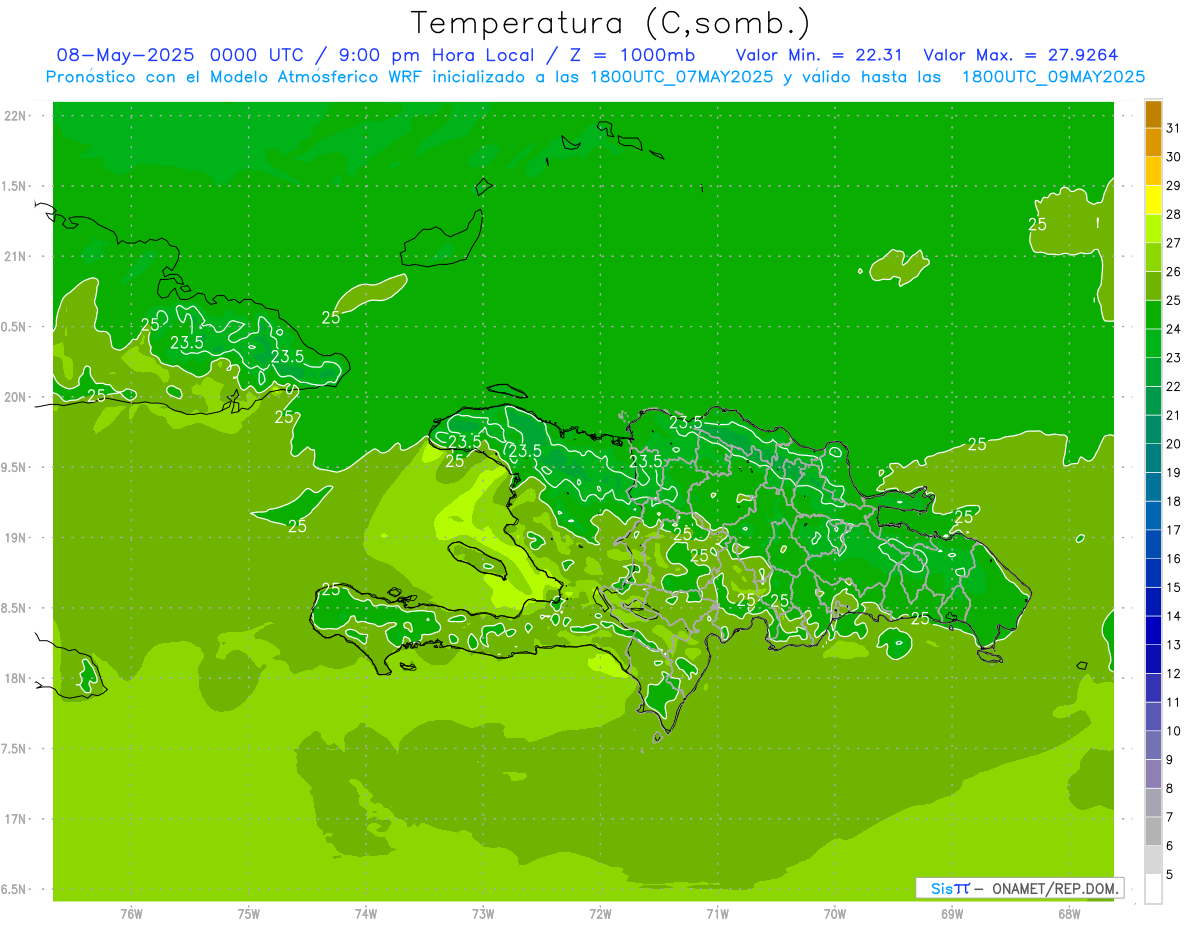This screenshot has height=927, width=1200.
Task: Pick the orange swatch between 30 and 31
Action: (x=1153, y=142)
